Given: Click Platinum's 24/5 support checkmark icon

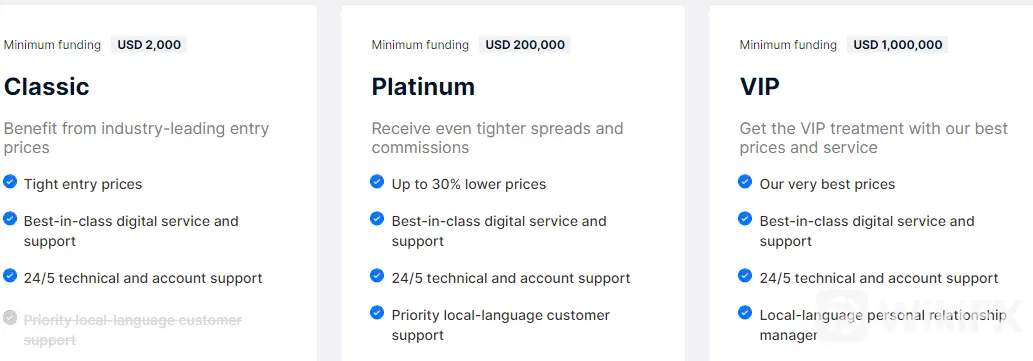Looking at the screenshot, I should [377, 275].
